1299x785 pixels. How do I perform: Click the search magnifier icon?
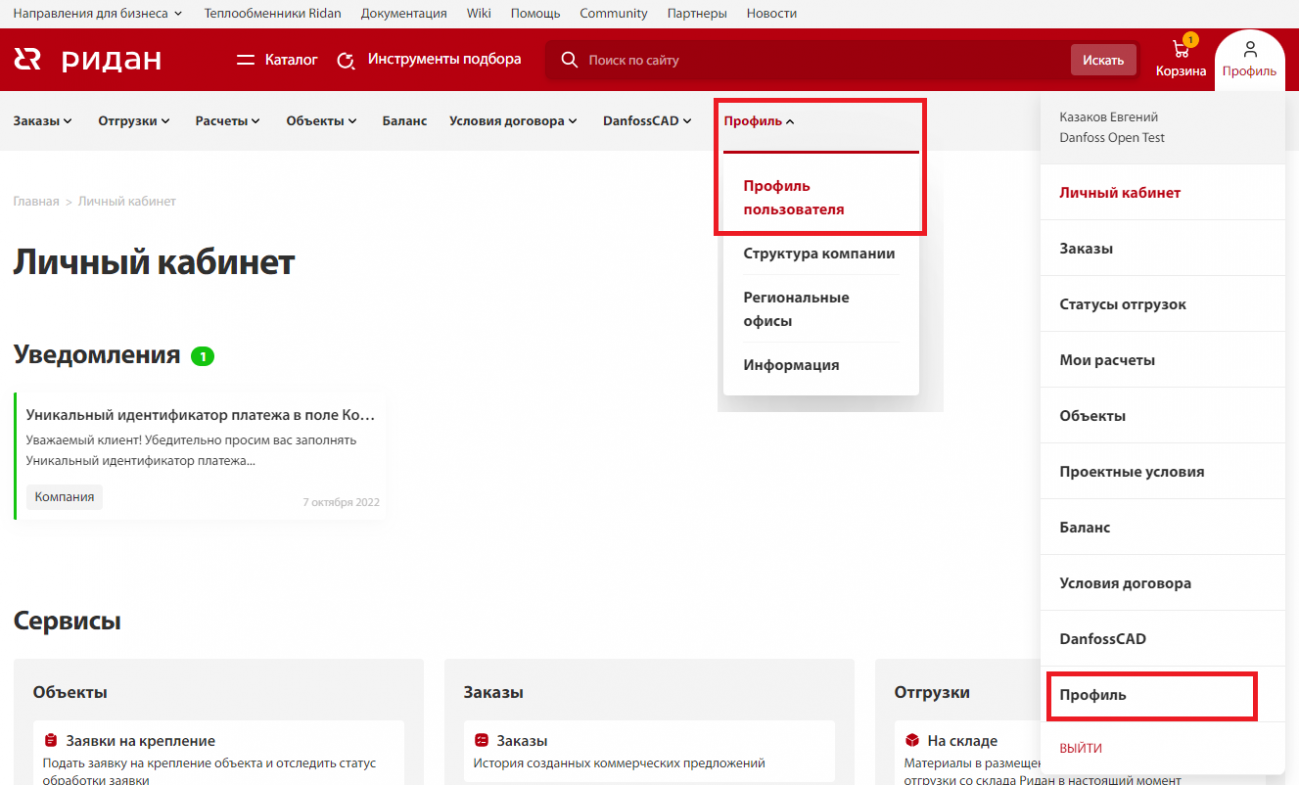click(x=568, y=60)
